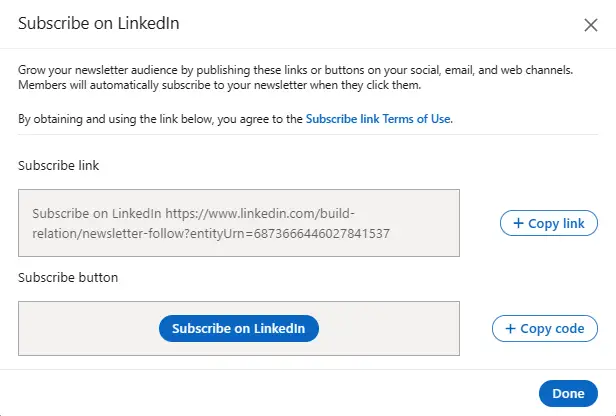Image resolution: width=616 pixels, height=416 pixels.
Task: Click the 'Subscribe on LinkedIn' dialog heading
Action: [99, 23]
